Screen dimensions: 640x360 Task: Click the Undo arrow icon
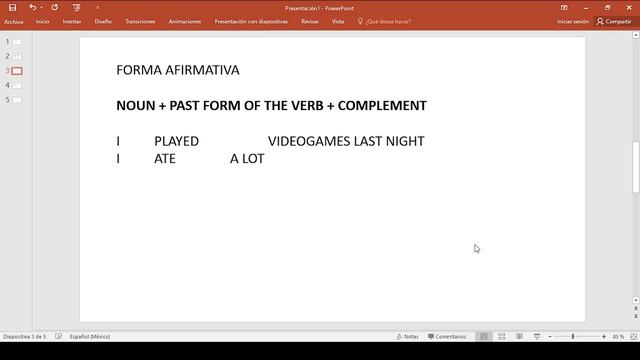(x=33, y=7)
